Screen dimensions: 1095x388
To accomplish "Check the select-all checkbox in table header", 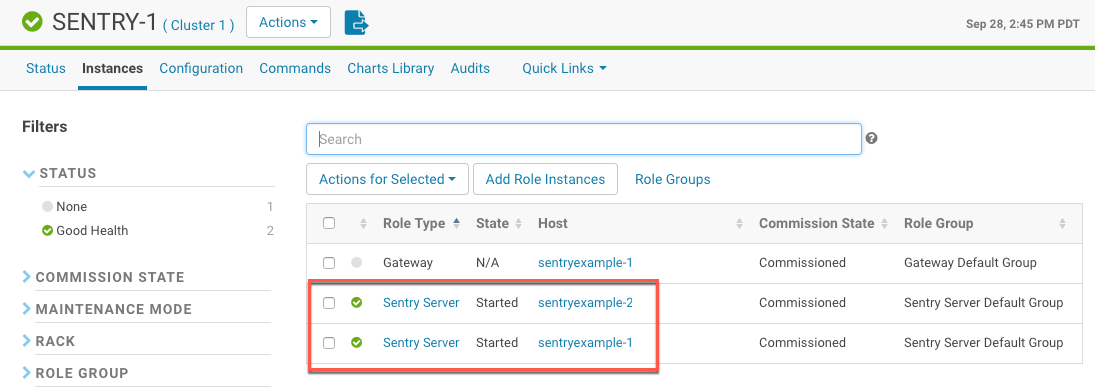I will point(329,223).
